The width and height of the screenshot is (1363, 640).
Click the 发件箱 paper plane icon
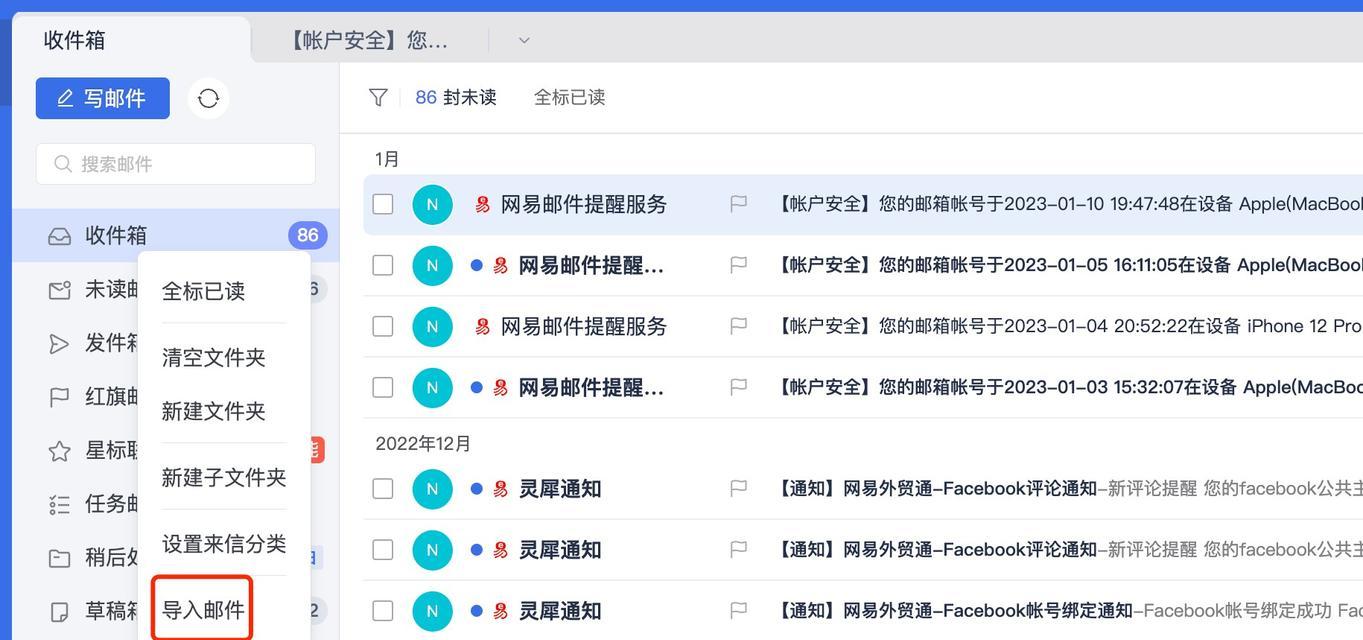(59, 343)
